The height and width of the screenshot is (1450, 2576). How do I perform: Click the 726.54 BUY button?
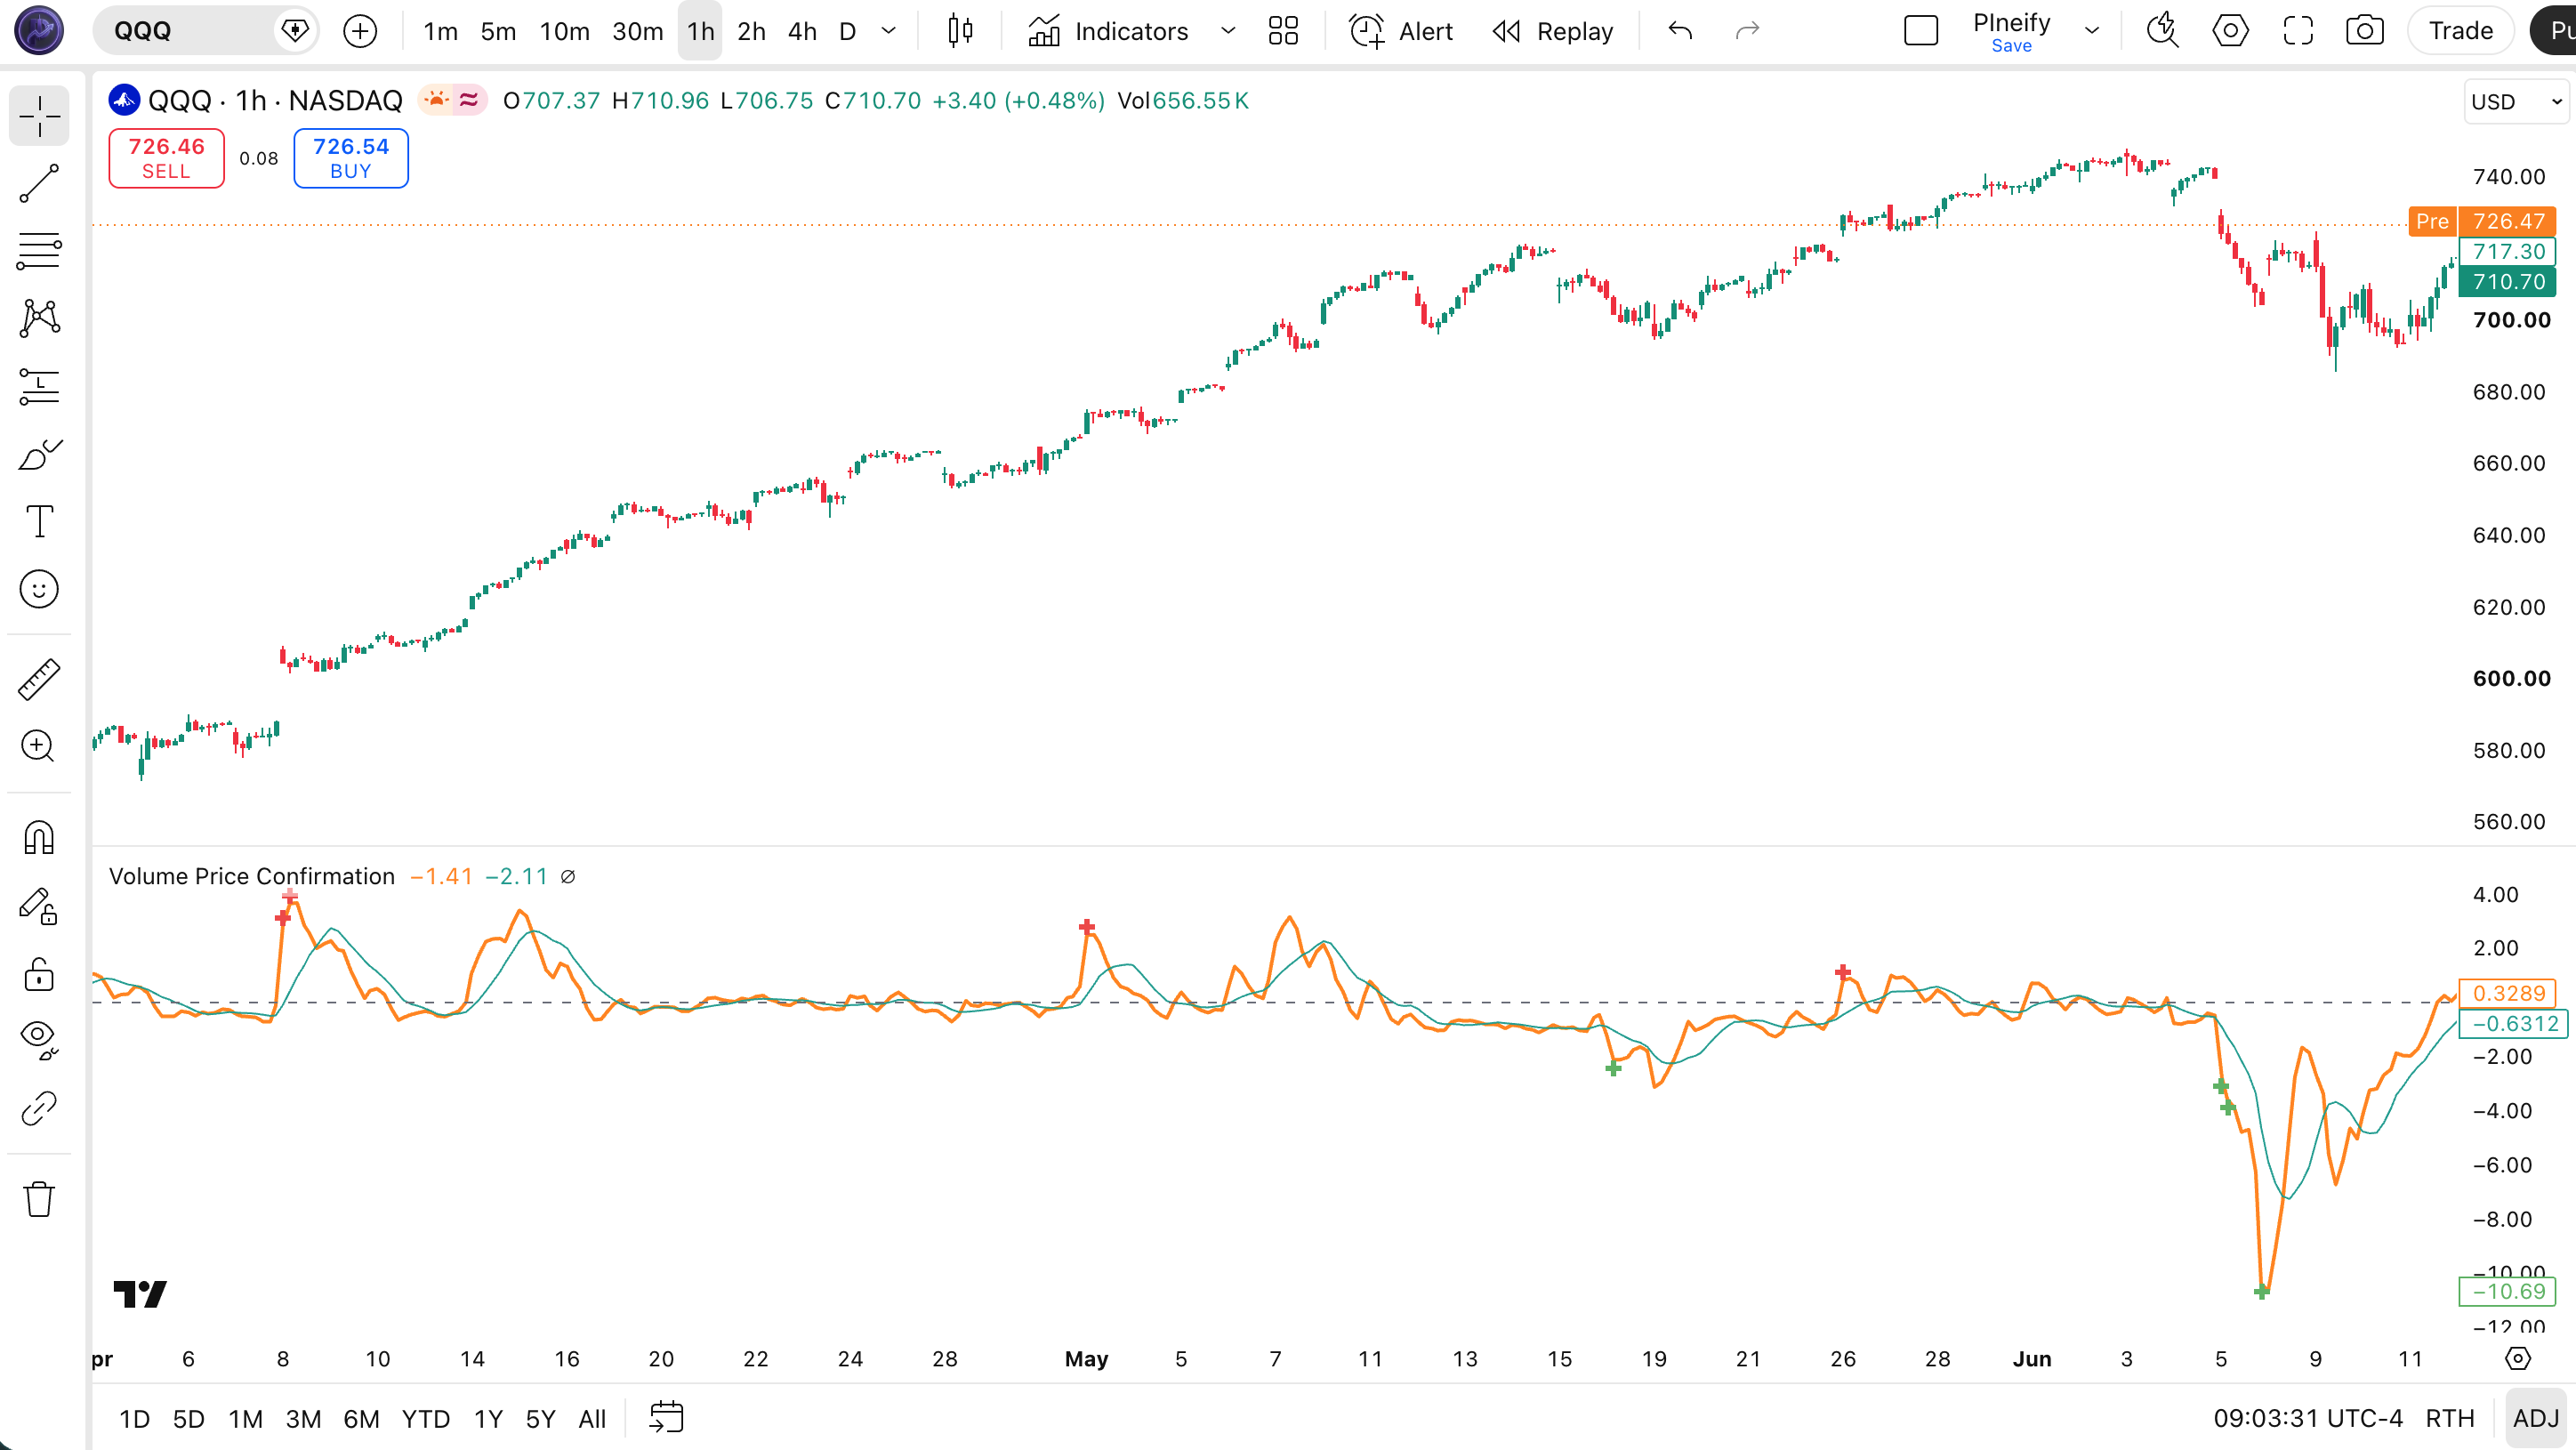point(351,158)
